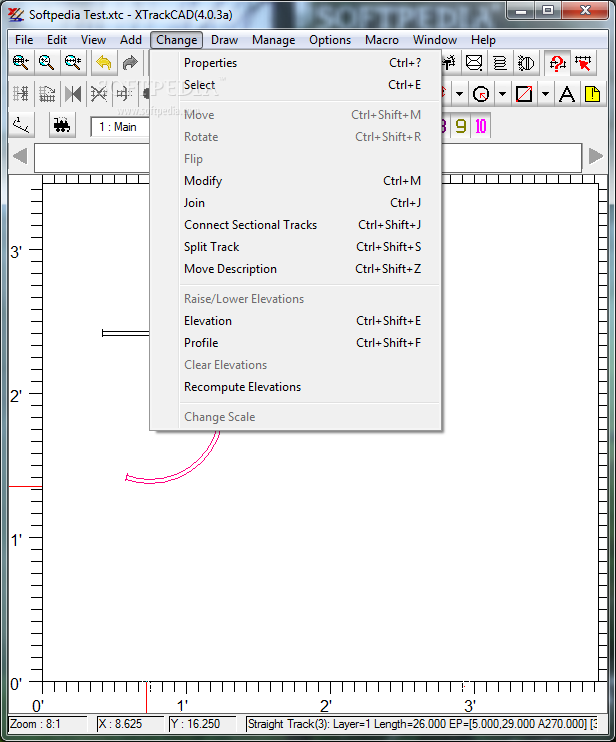Screen dimensions: 616x742
Task: Open the Options menu
Action: 330,40
